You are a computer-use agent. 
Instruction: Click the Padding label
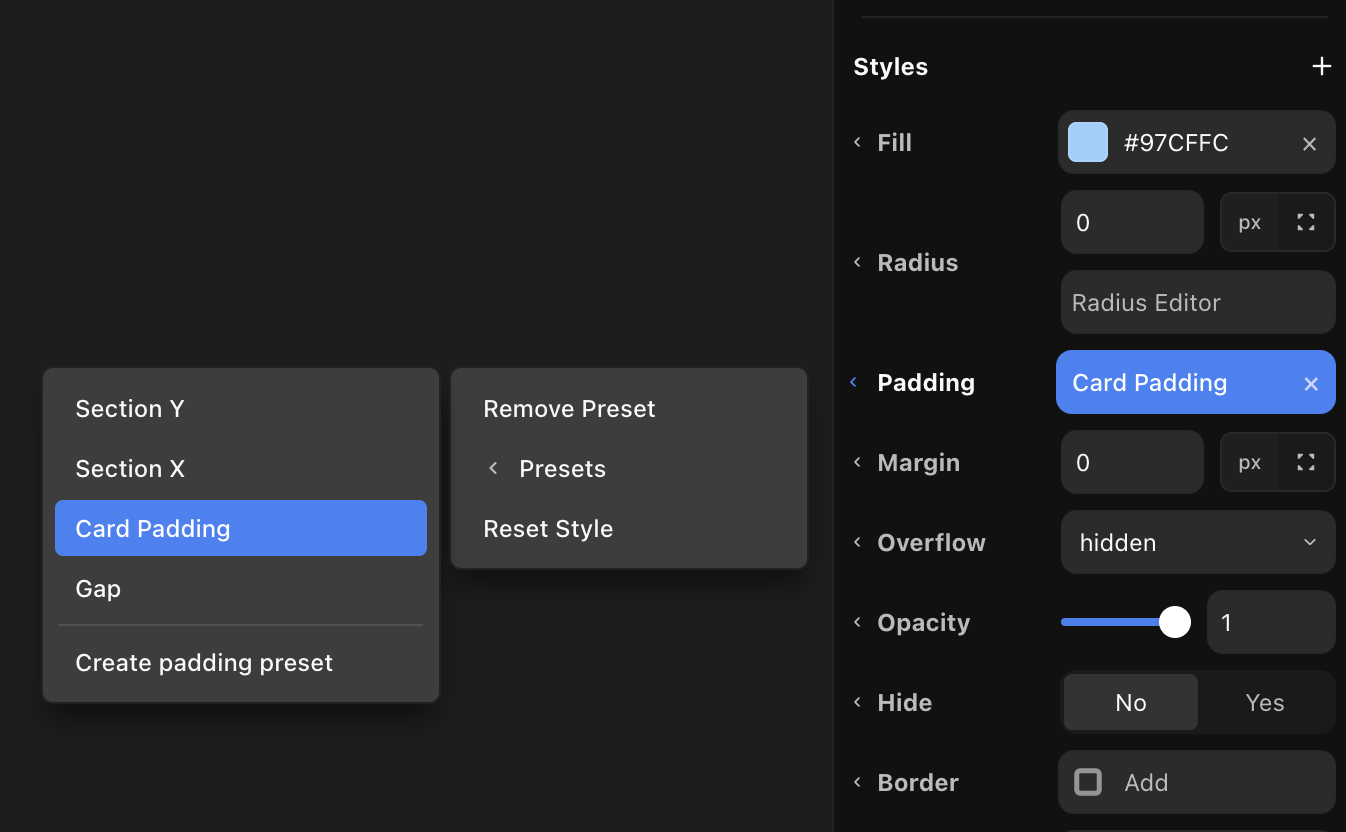[926, 383]
